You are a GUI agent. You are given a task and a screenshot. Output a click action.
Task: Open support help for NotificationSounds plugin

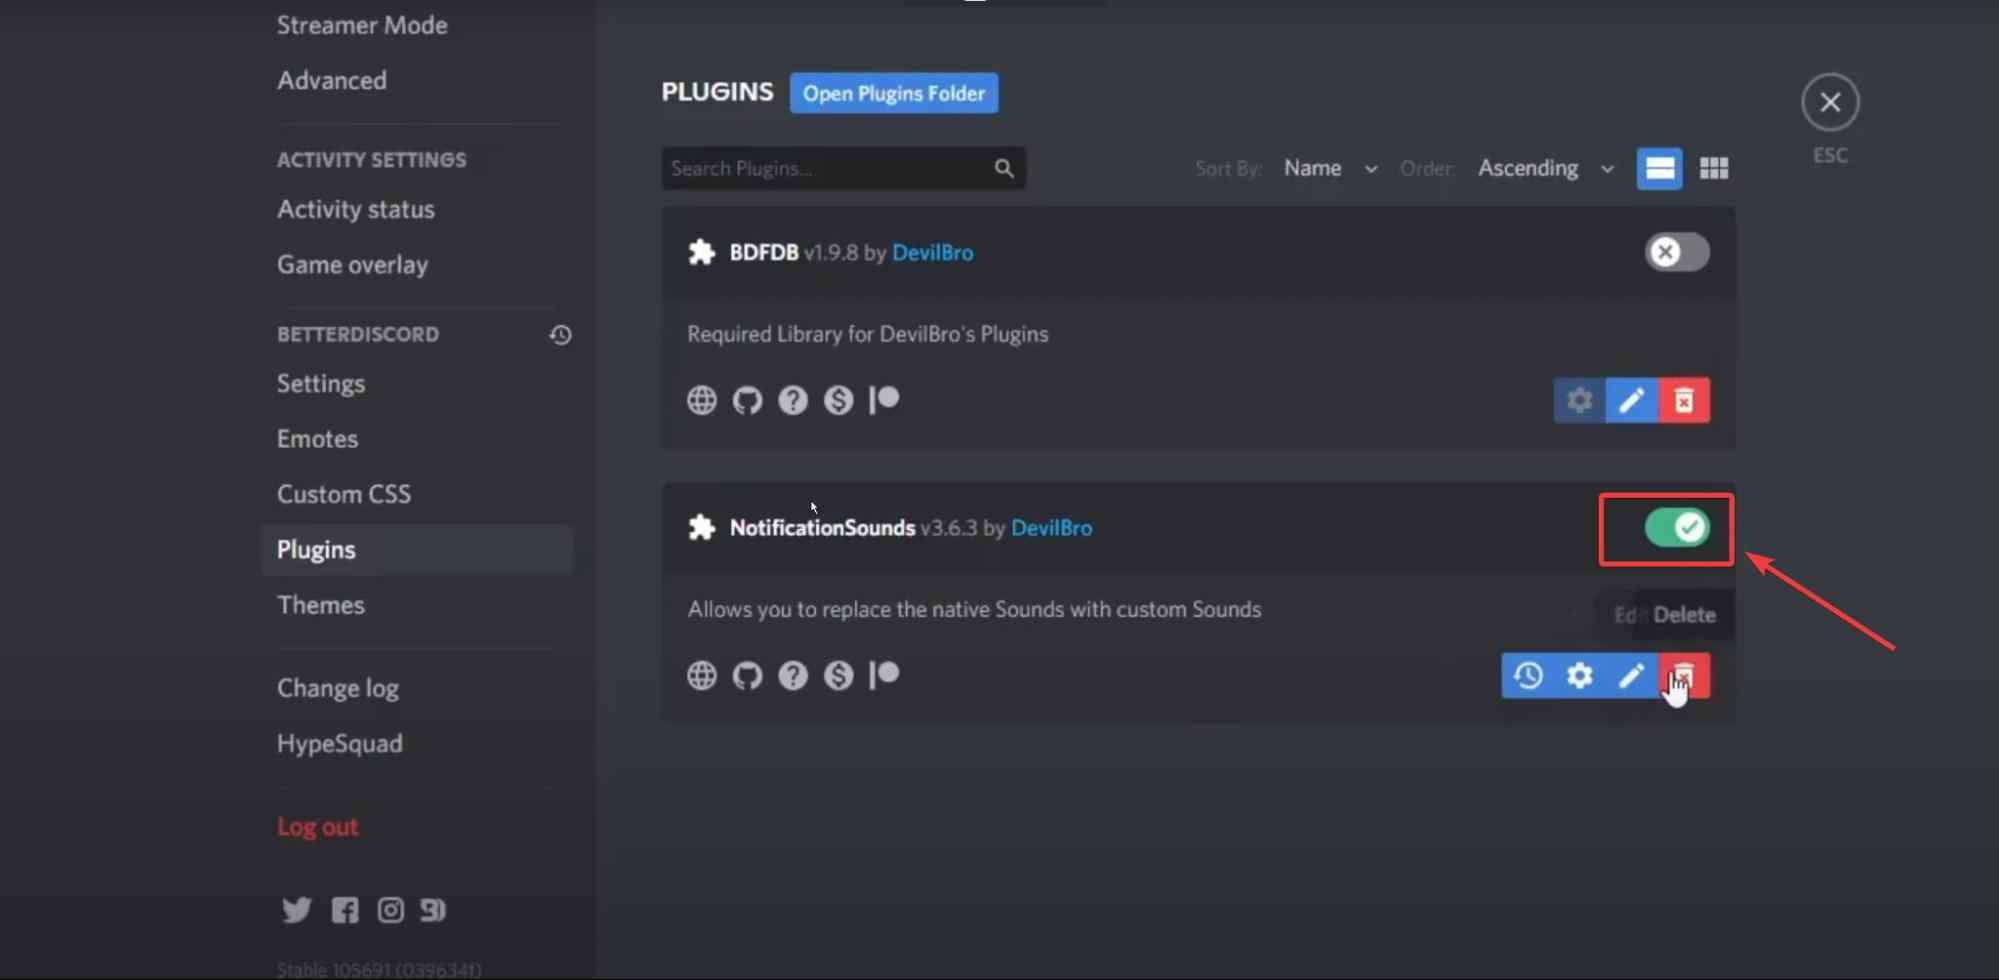tap(793, 675)
